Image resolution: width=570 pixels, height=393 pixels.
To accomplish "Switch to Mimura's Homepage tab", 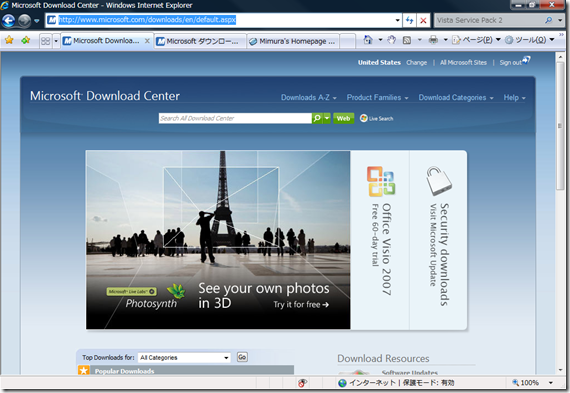I will pos(293,41).
